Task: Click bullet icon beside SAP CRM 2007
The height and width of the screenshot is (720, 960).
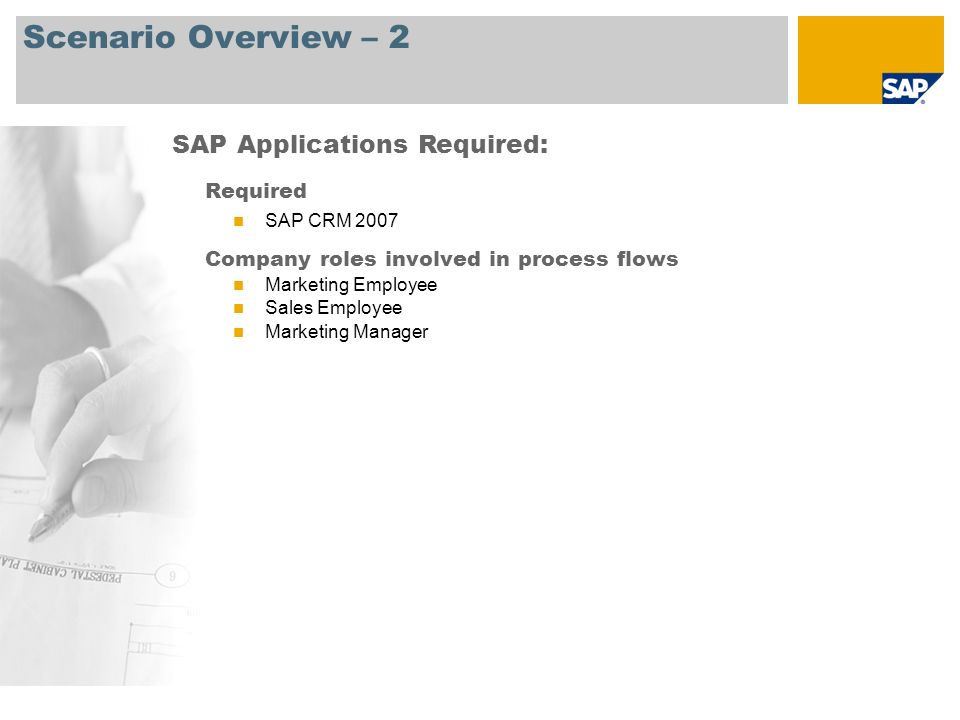Action: (x=239, y=221)
